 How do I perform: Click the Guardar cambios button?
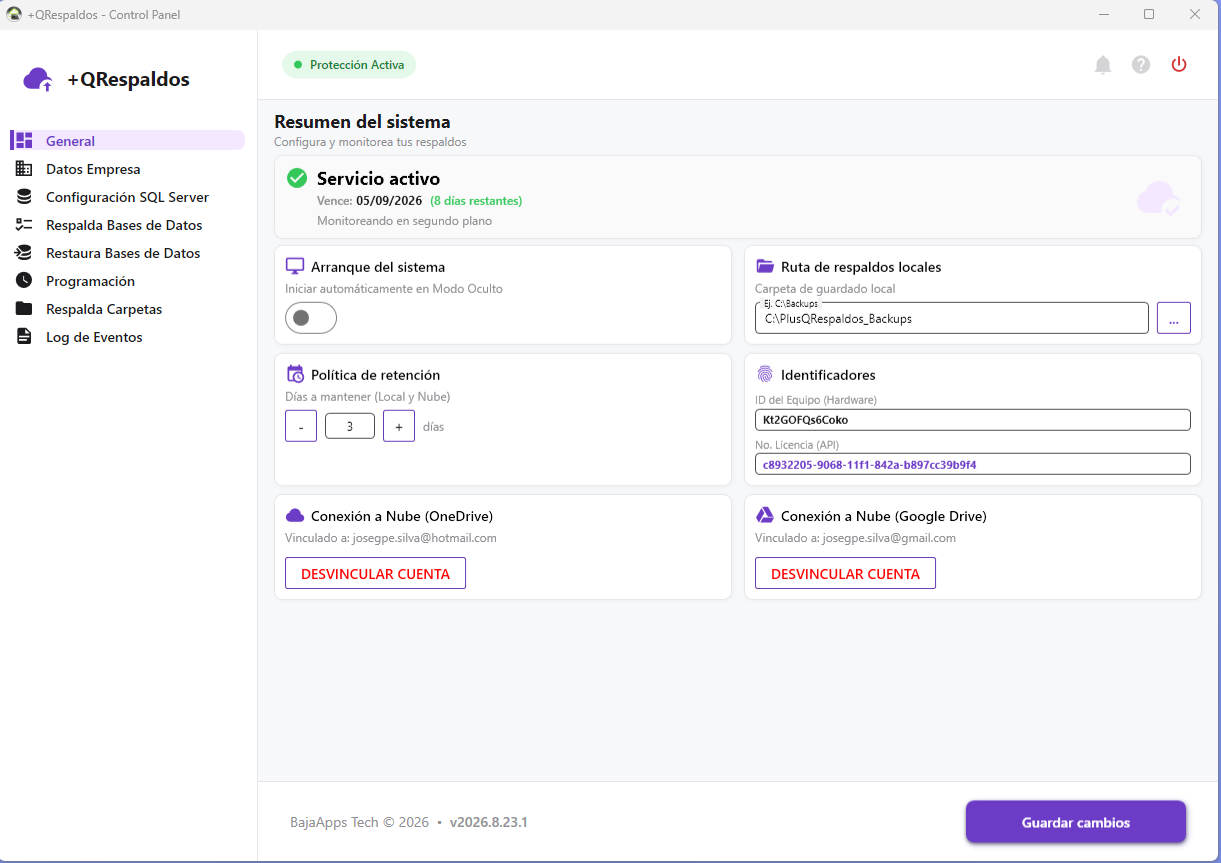[x=1076, y=822]
